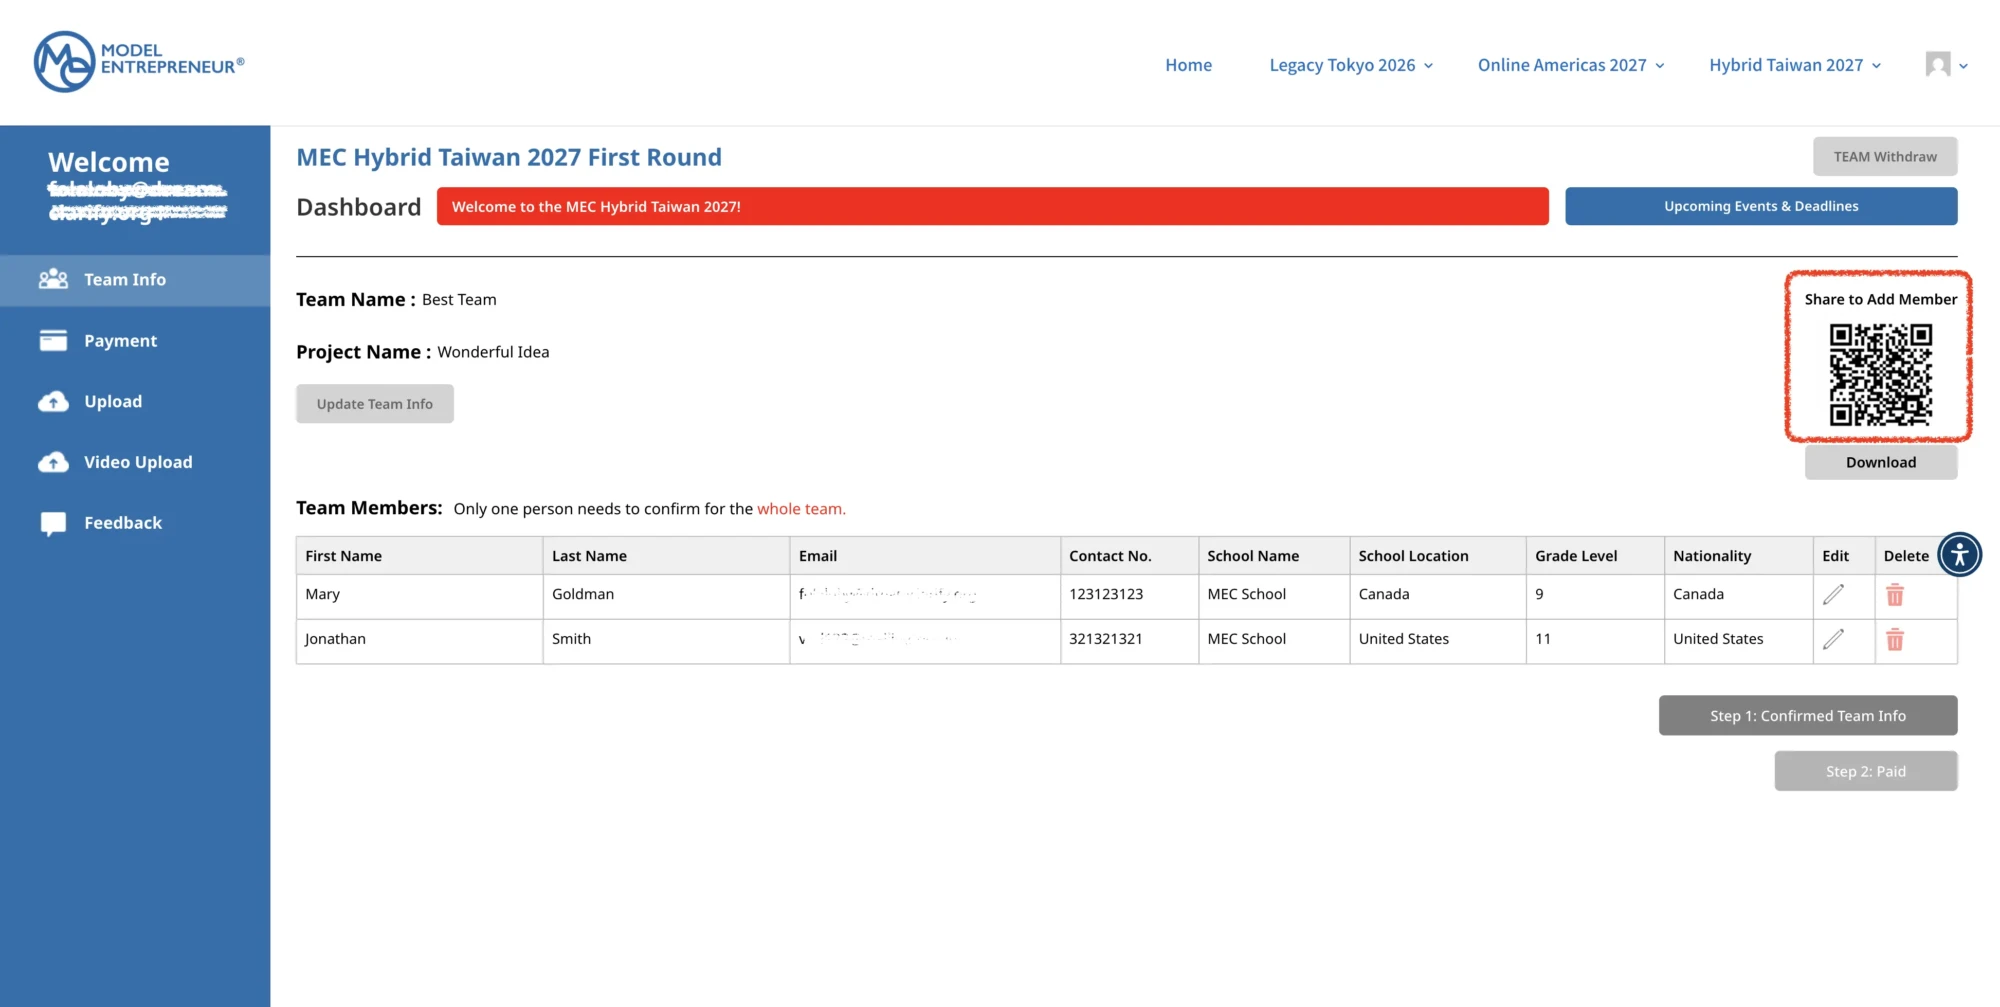Select Team Info in the sidebar
This screenshot has width=2000, height=1007.
pos(135,280)
